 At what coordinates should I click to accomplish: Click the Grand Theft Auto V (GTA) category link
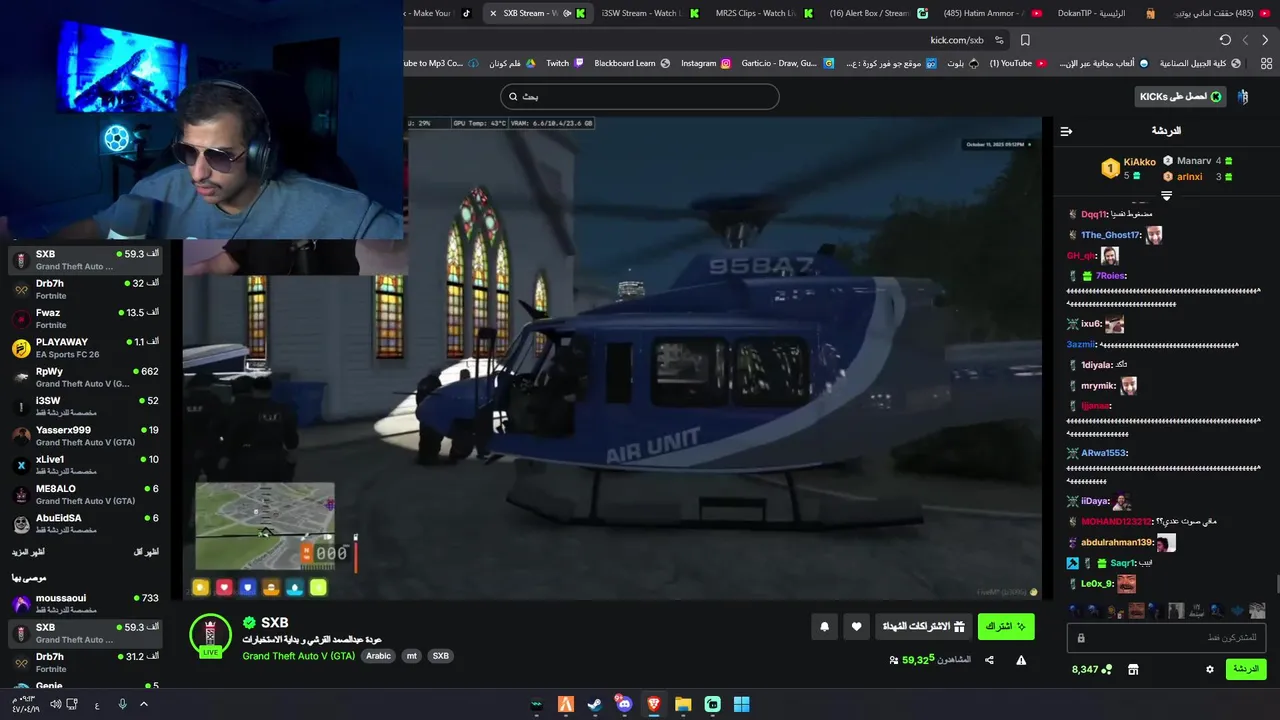298,656
